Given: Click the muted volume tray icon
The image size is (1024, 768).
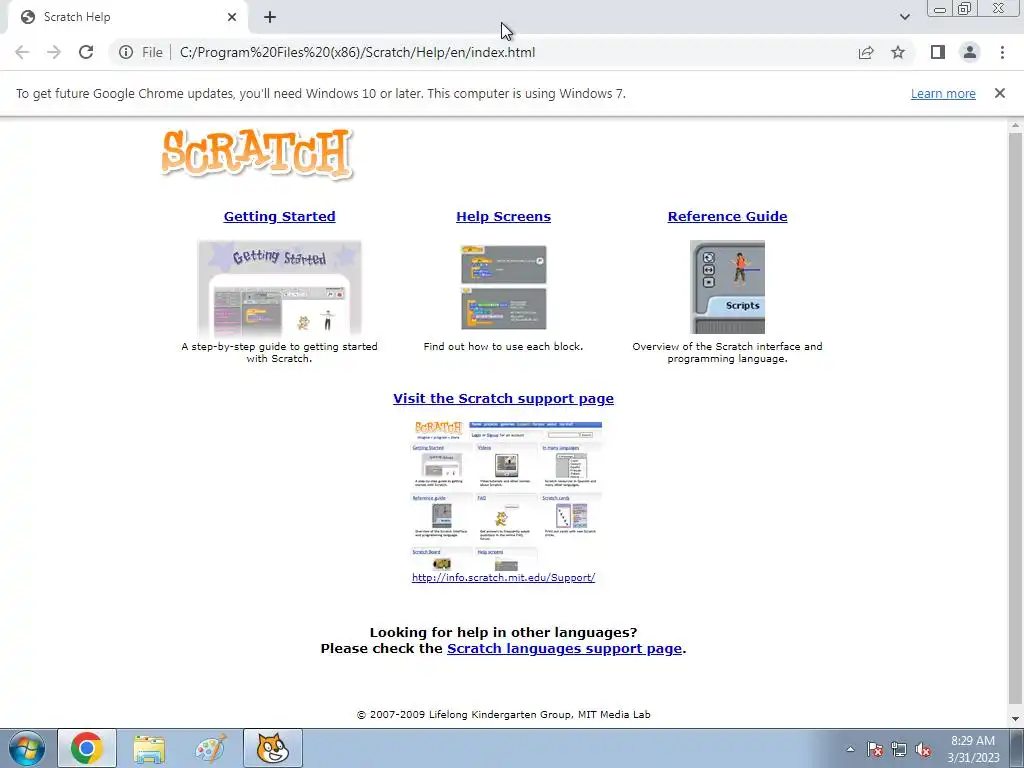Looking at the screenshot, I should [923, 749].
